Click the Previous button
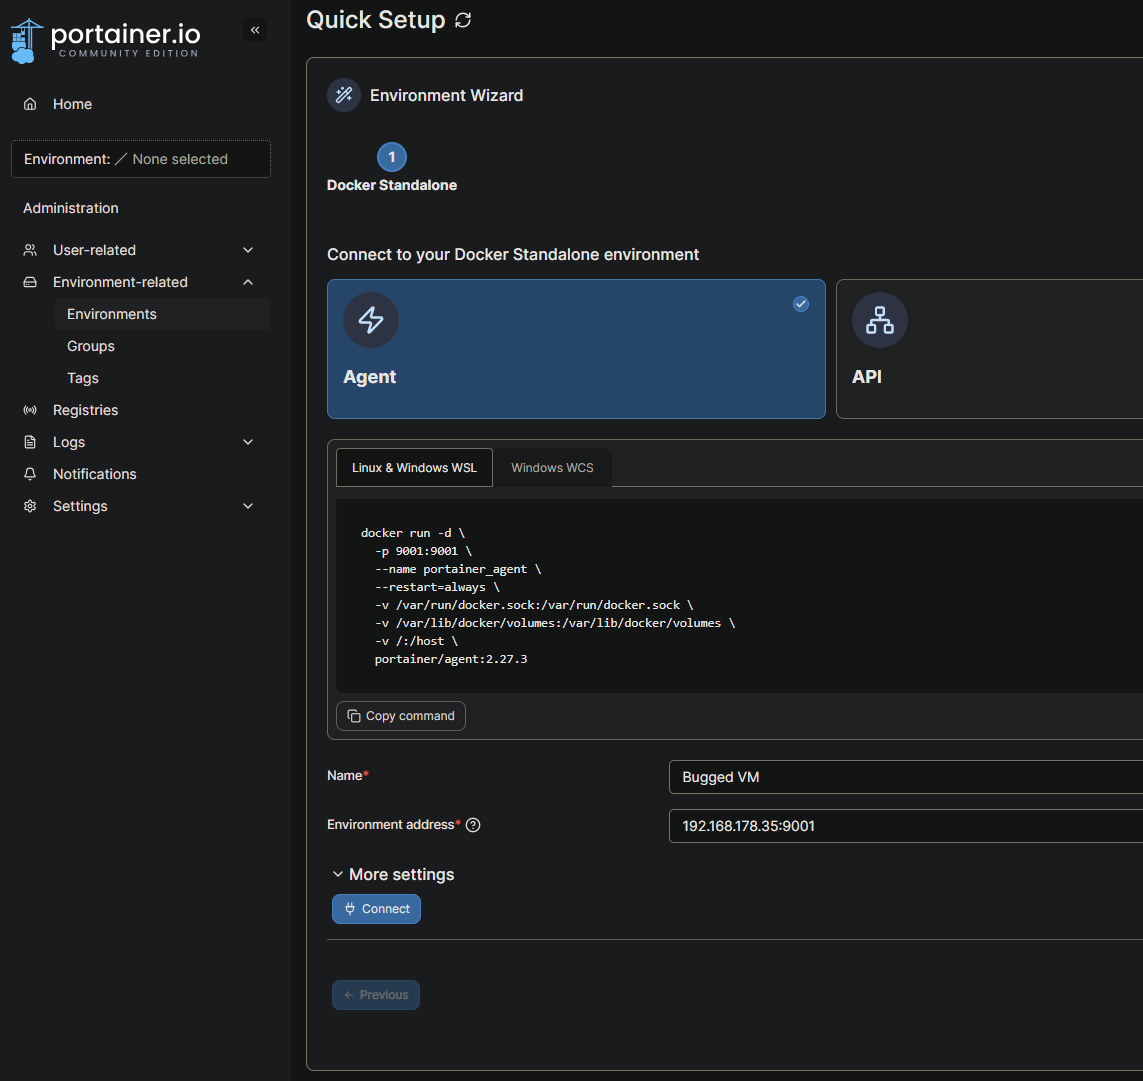The height and width of the screenshot is (1081, 1143). [x=376, y=995]
